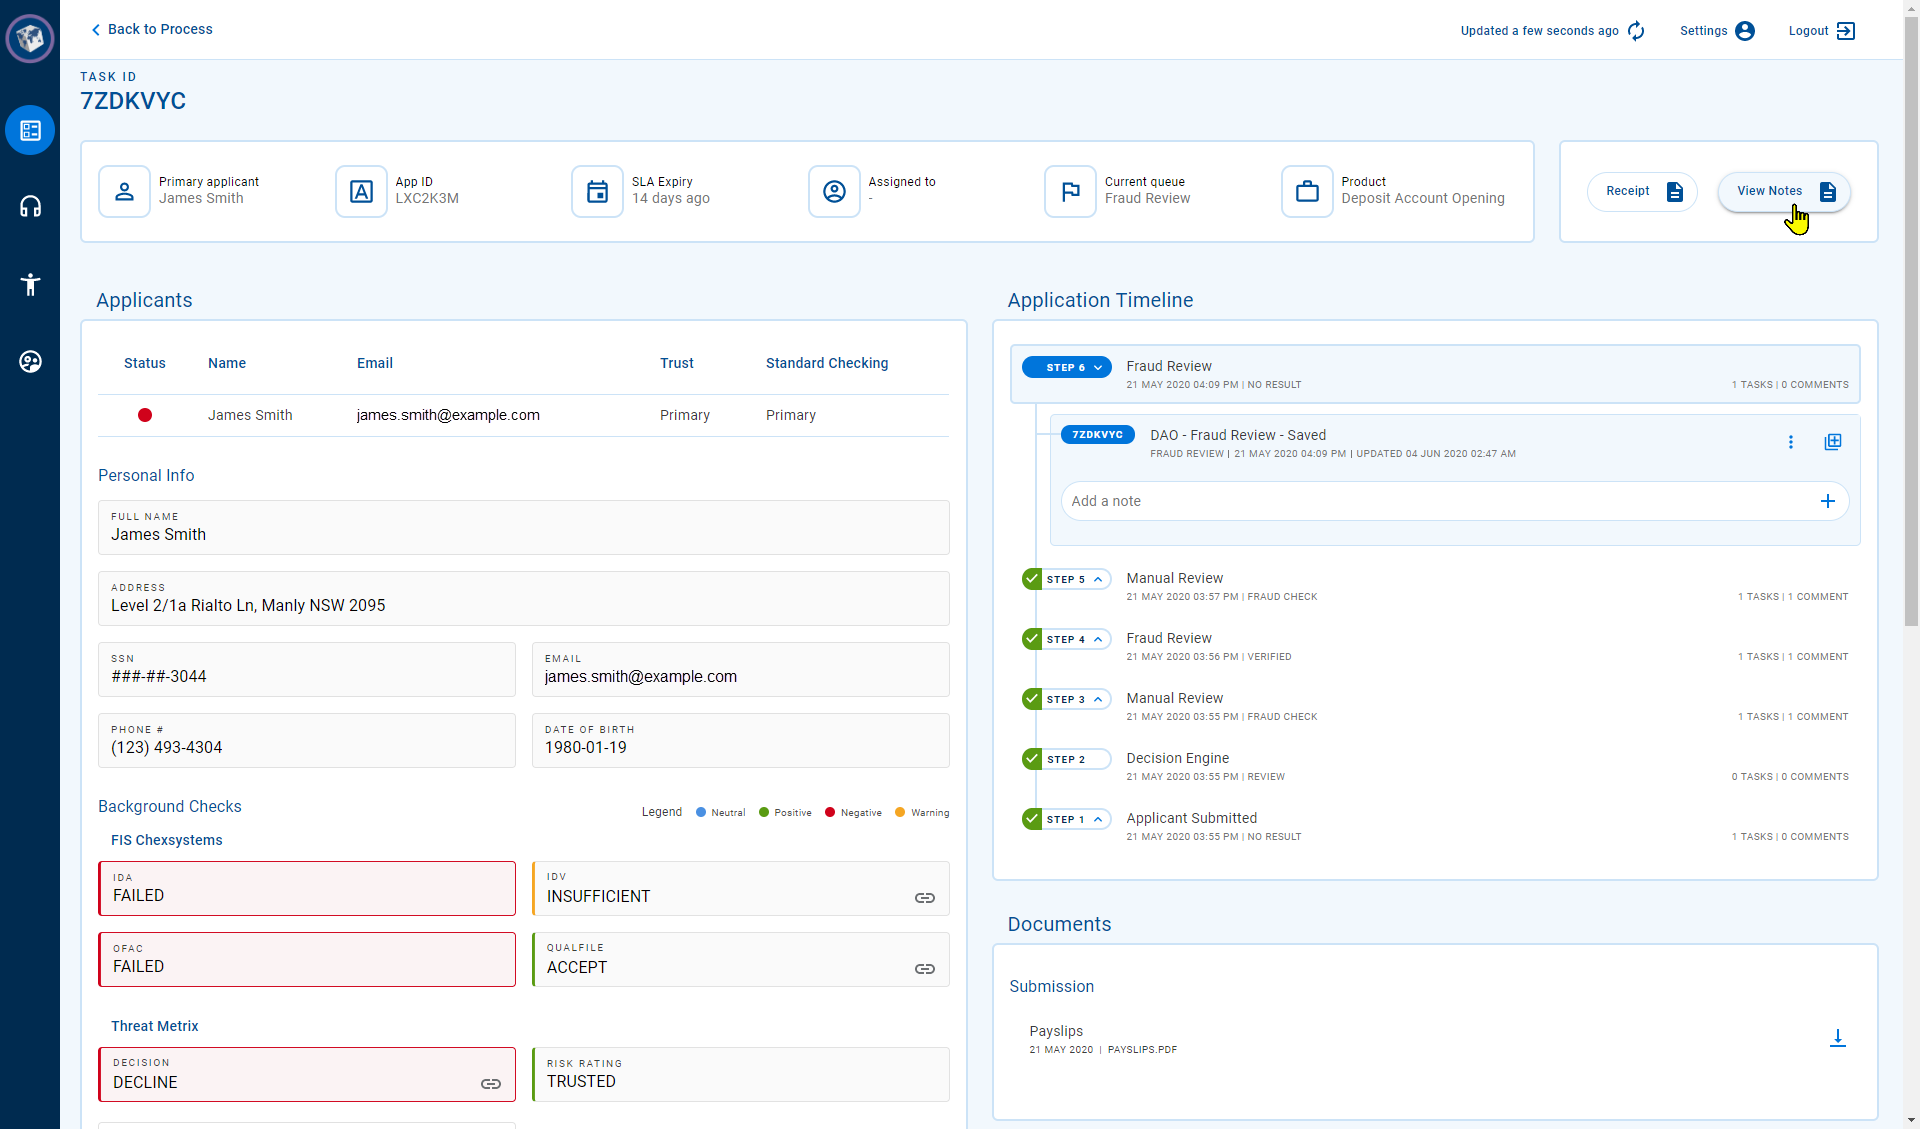The width and height of the screenshot is (1920, 1129).
Task: Click the plus icon to add note
Action: [1827, 501]
